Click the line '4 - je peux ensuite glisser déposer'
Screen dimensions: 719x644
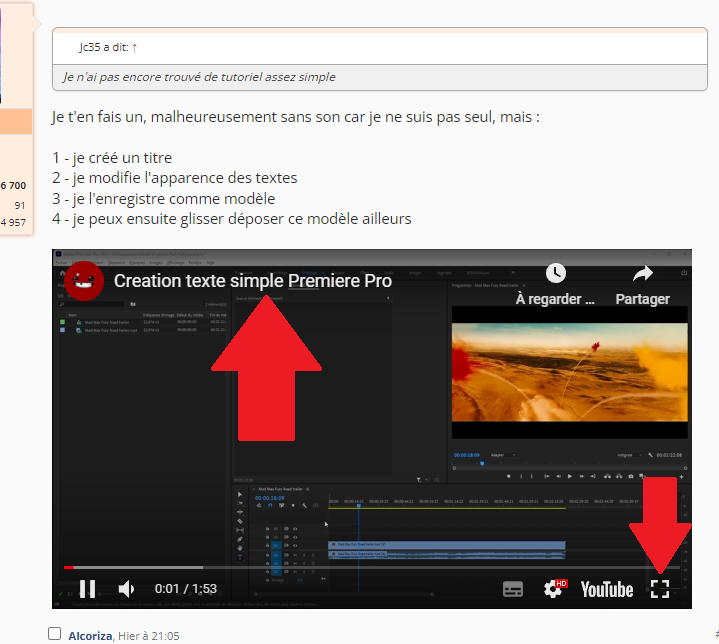(232, 219)
